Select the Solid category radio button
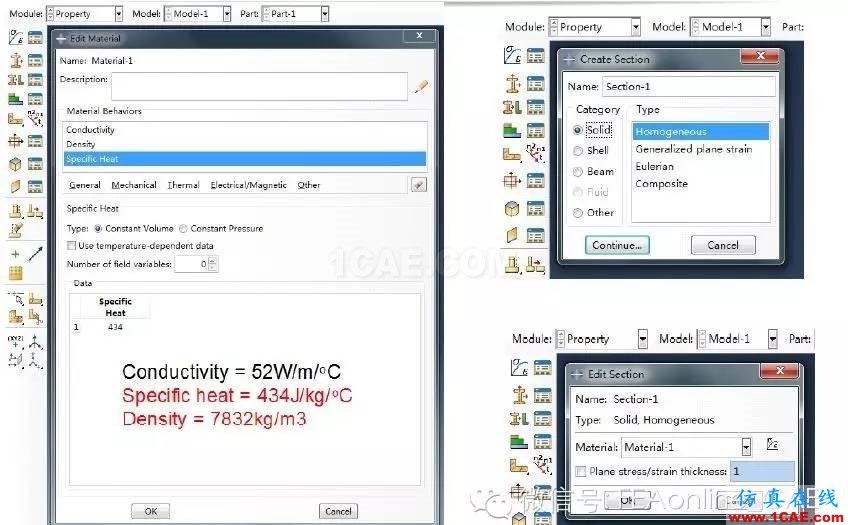The image size is (848, 525). (578, 130)
